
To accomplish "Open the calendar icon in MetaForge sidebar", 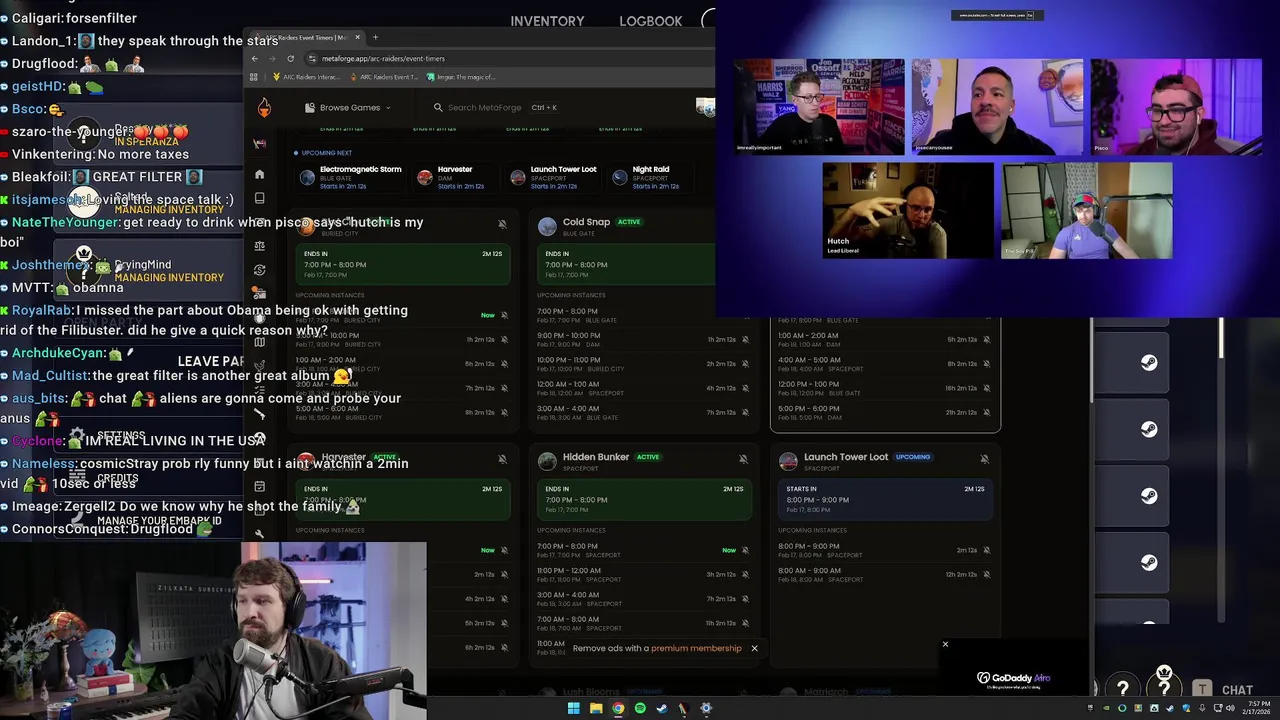I will [260, 486].
